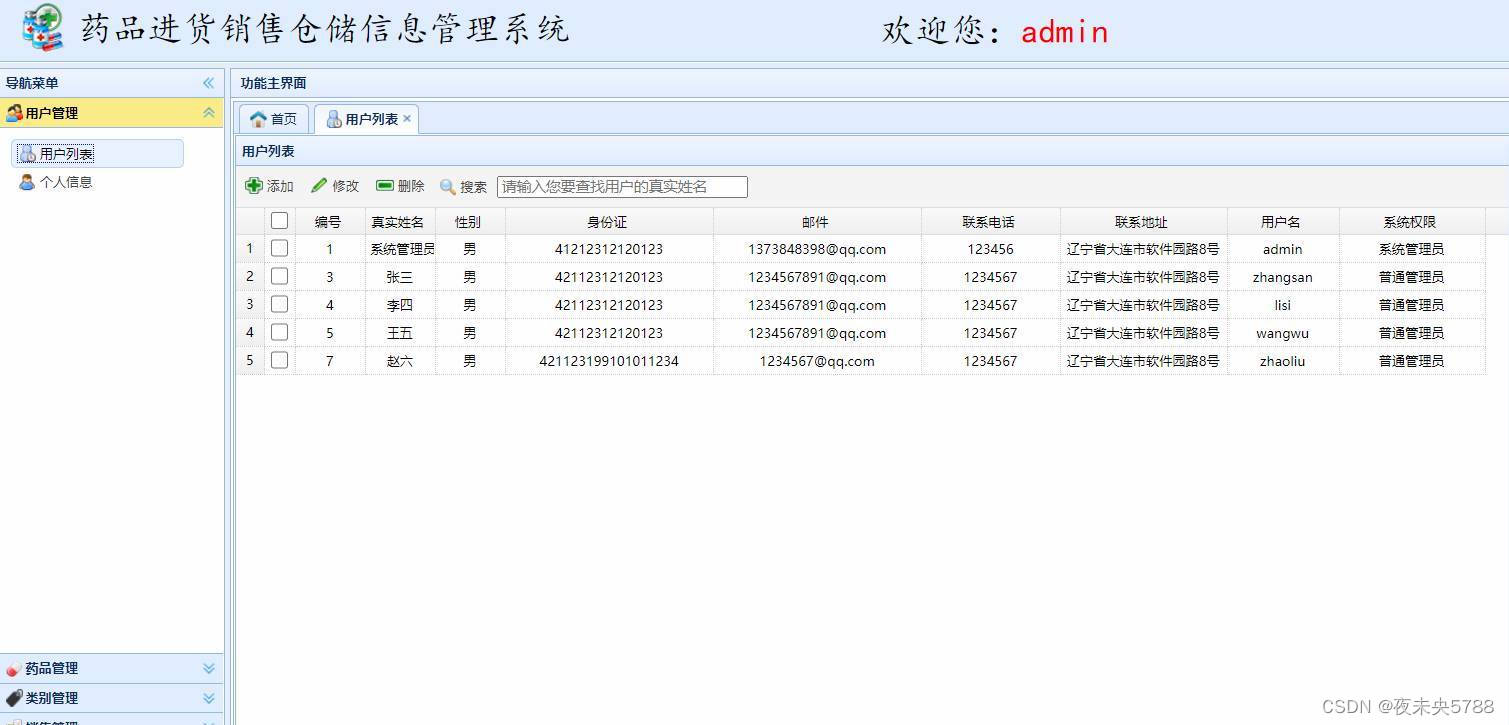This screenshot has height=725, width=1509.
Task: Click the 类别管理 section header
Action: coord(111,698)
